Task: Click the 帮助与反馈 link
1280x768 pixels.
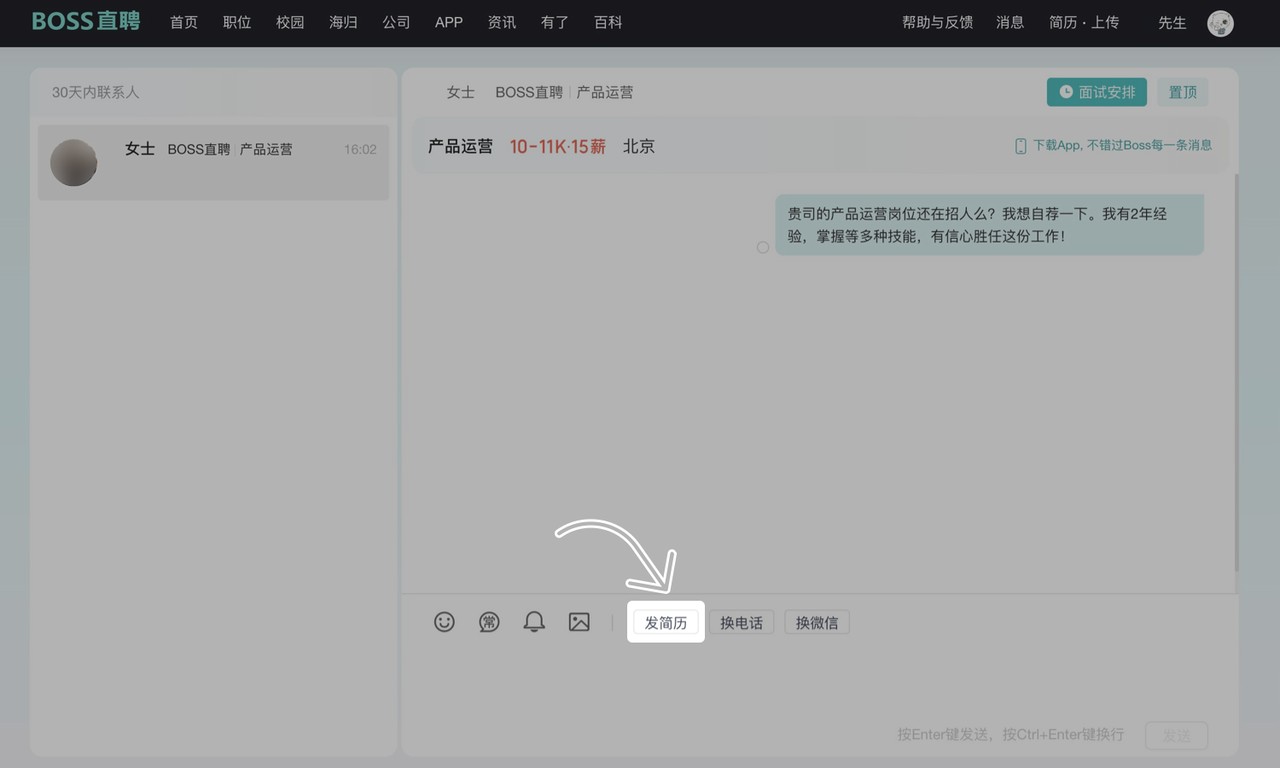Action: (x=937, y=22)
